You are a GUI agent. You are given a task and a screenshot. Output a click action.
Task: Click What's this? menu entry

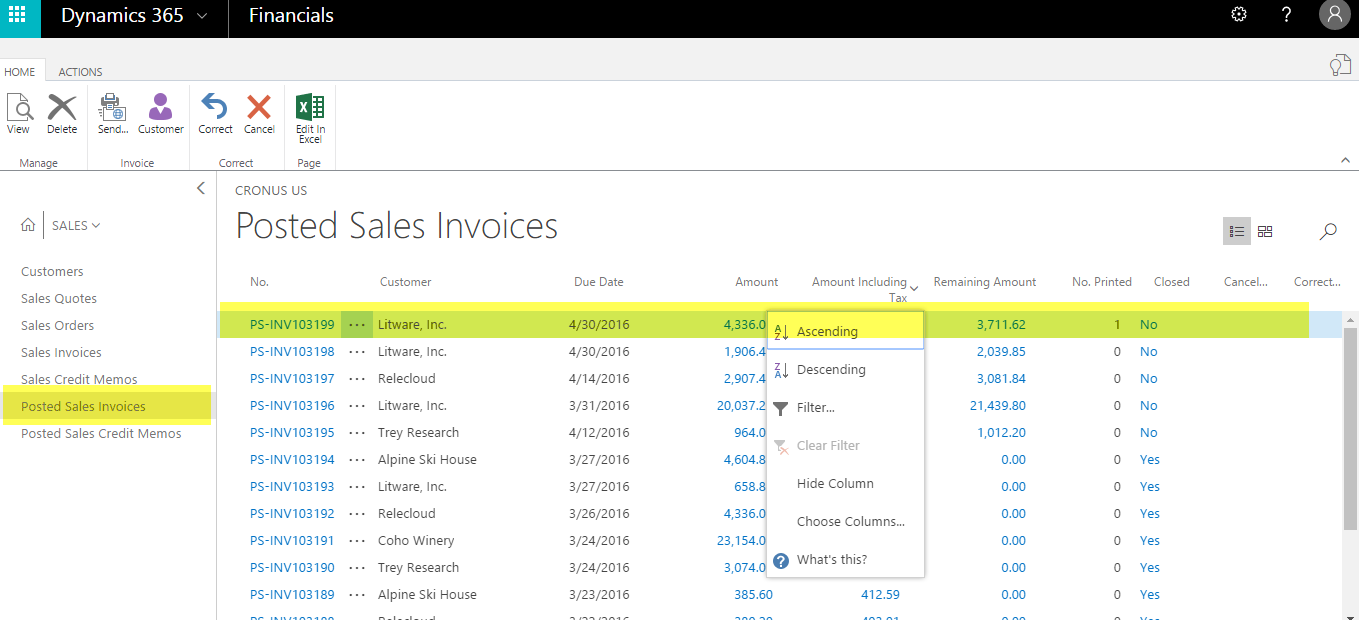[845, 560]
